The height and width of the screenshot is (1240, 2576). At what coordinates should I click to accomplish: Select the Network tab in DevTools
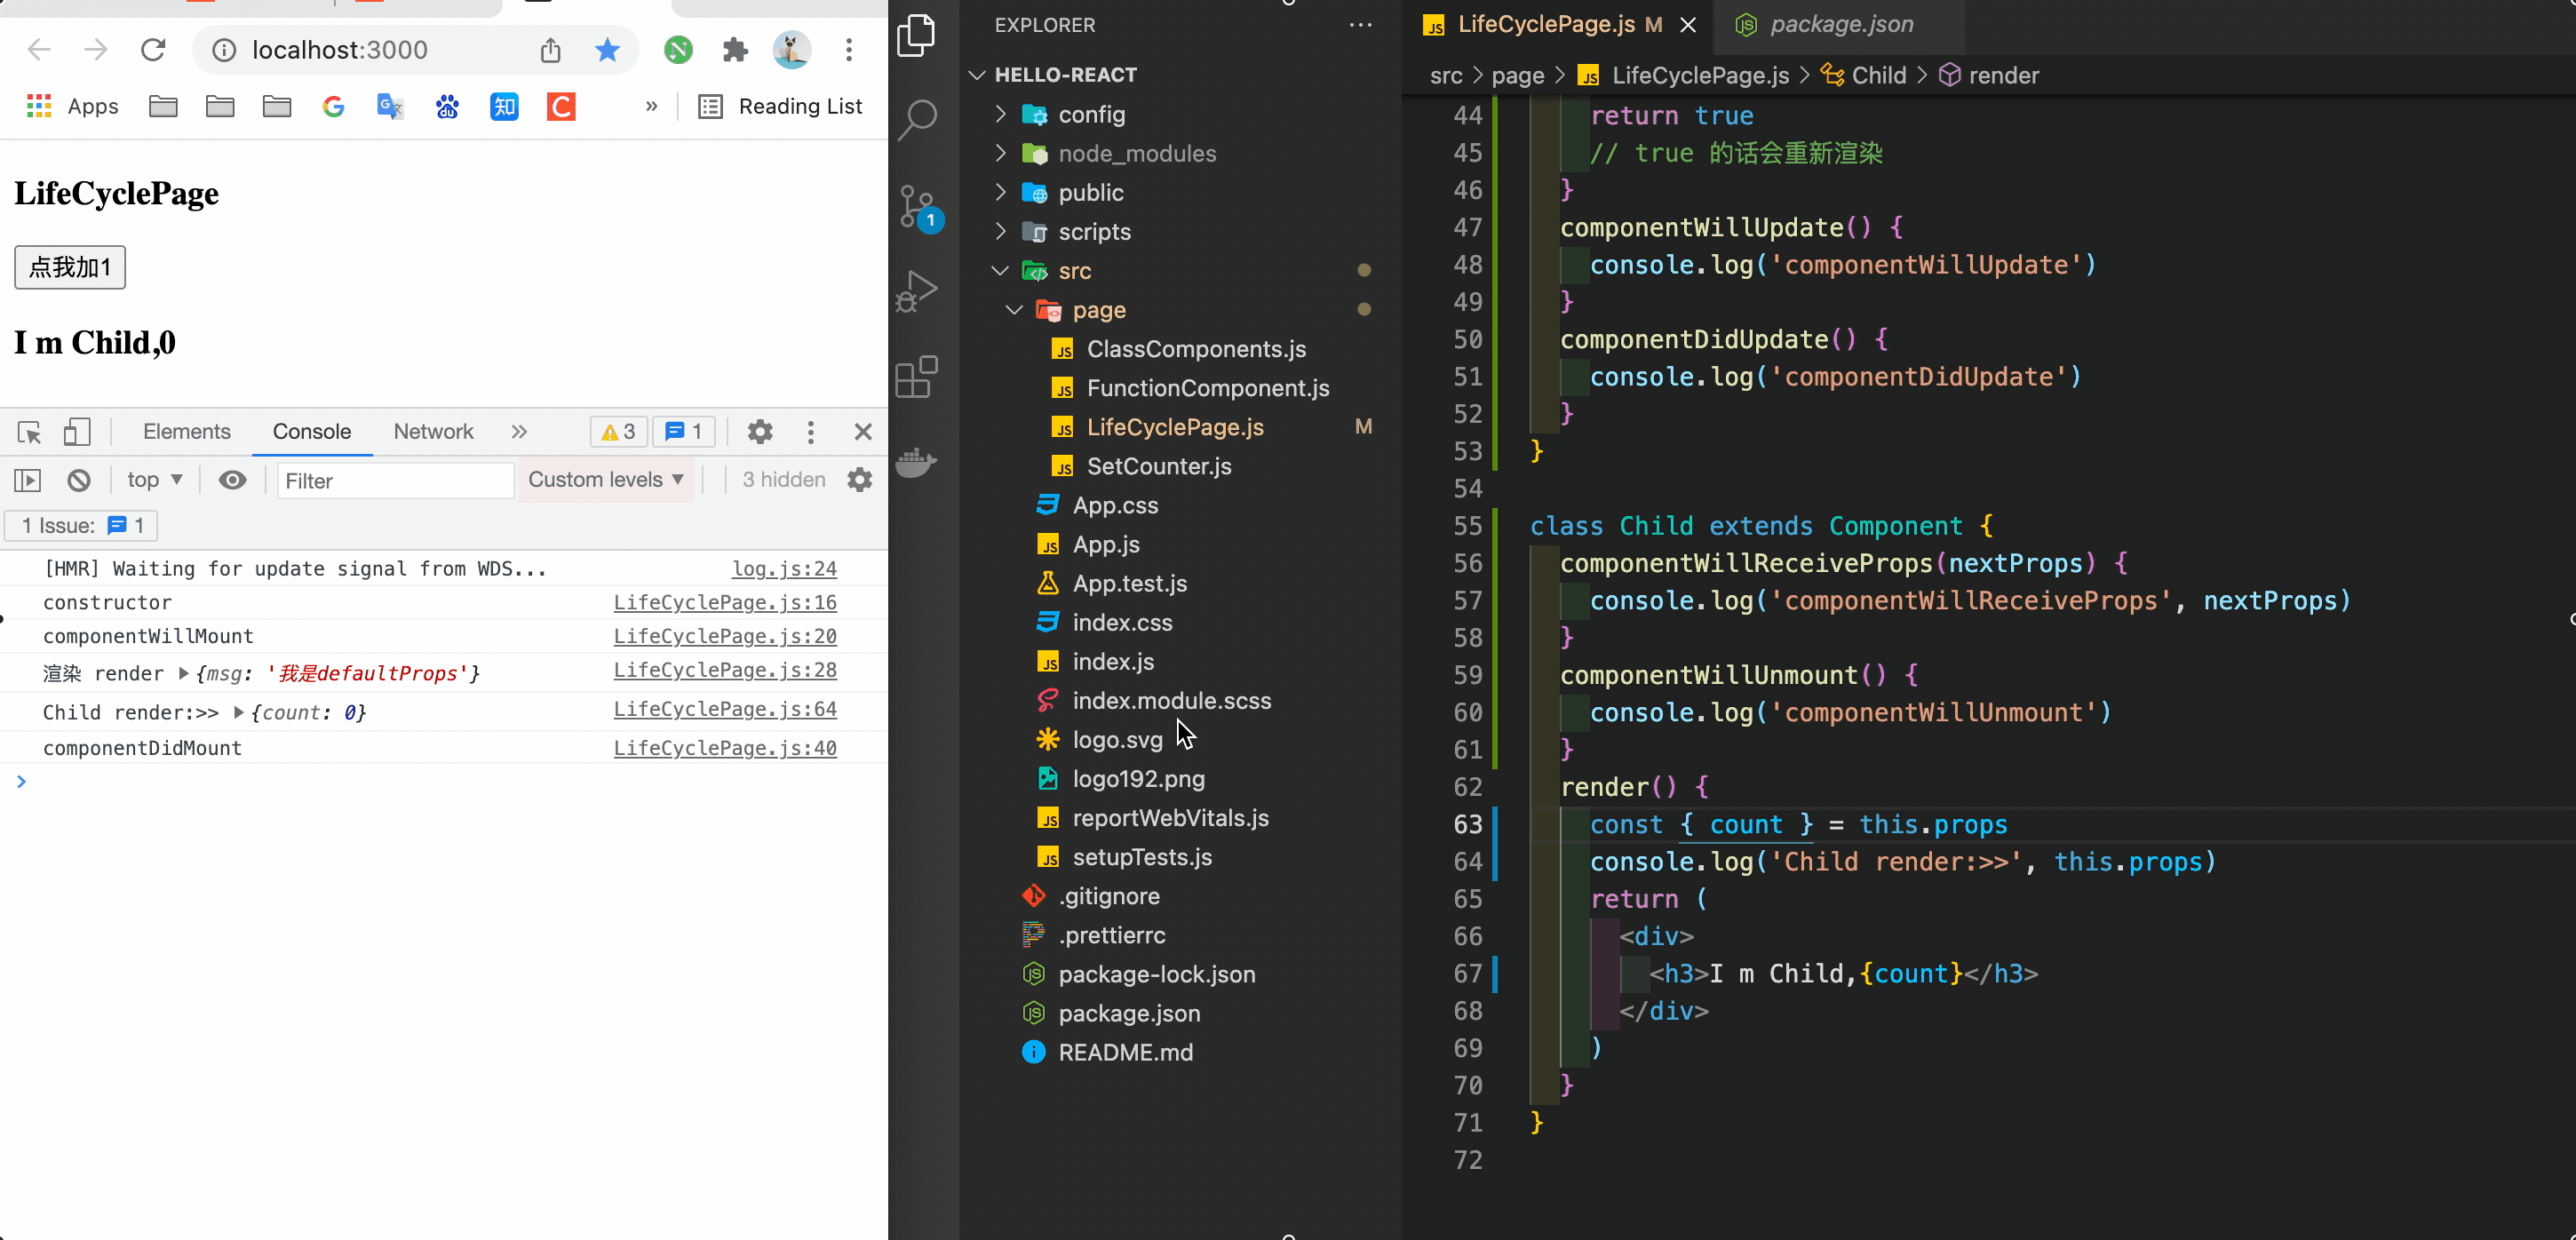(432, 430)
